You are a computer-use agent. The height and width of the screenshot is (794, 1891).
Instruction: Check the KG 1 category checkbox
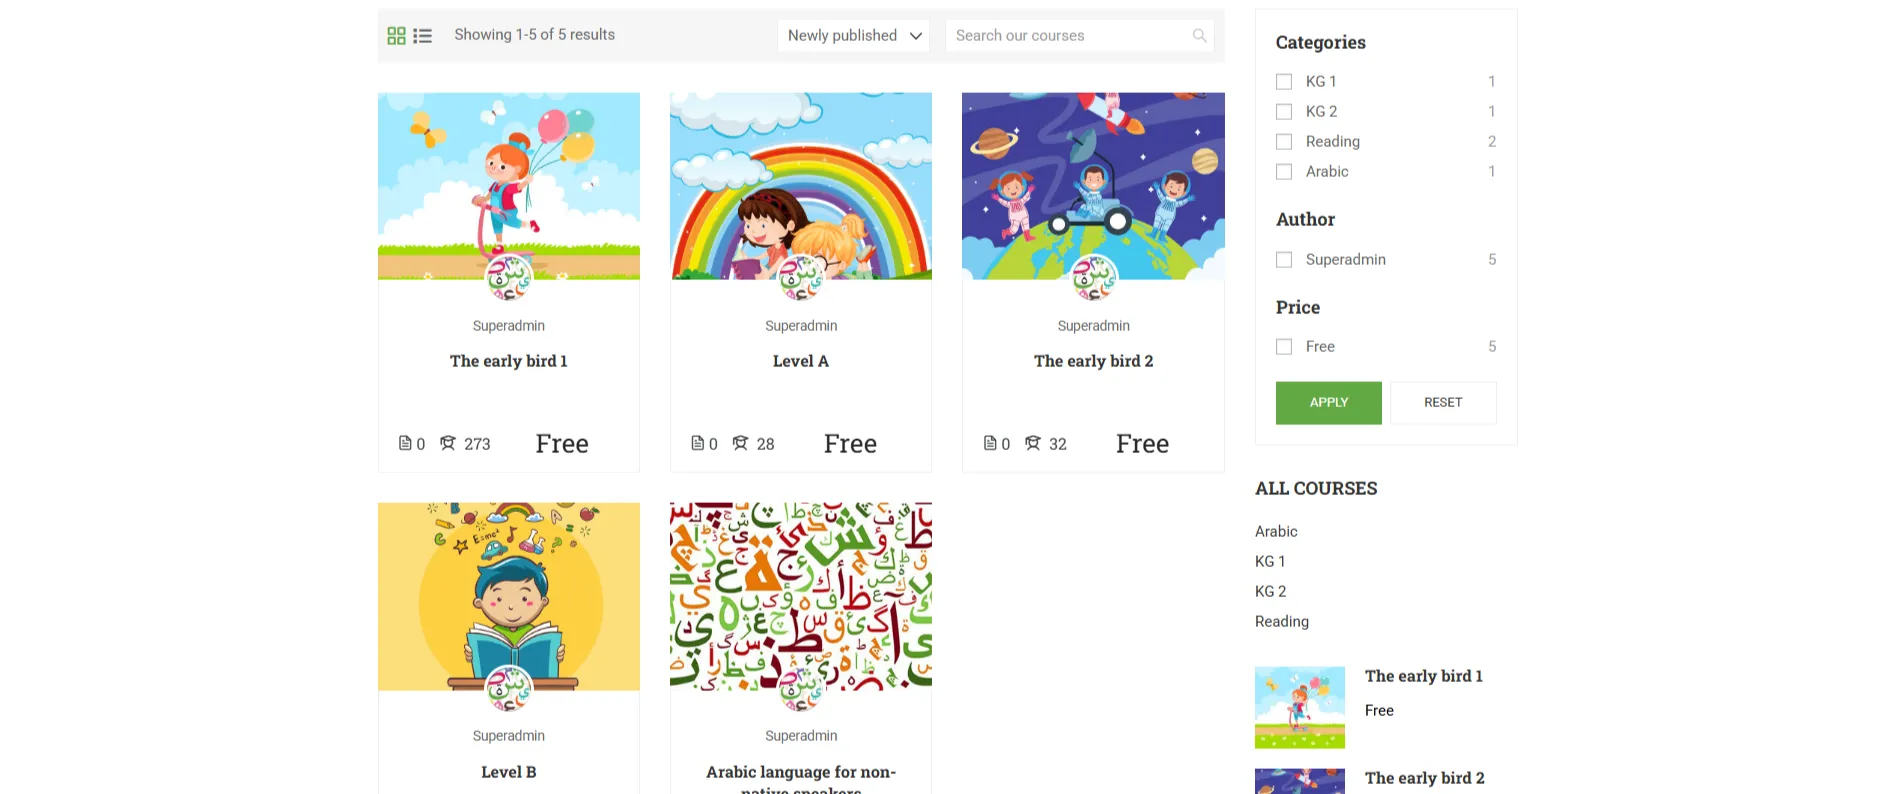tap(1284, 82)
